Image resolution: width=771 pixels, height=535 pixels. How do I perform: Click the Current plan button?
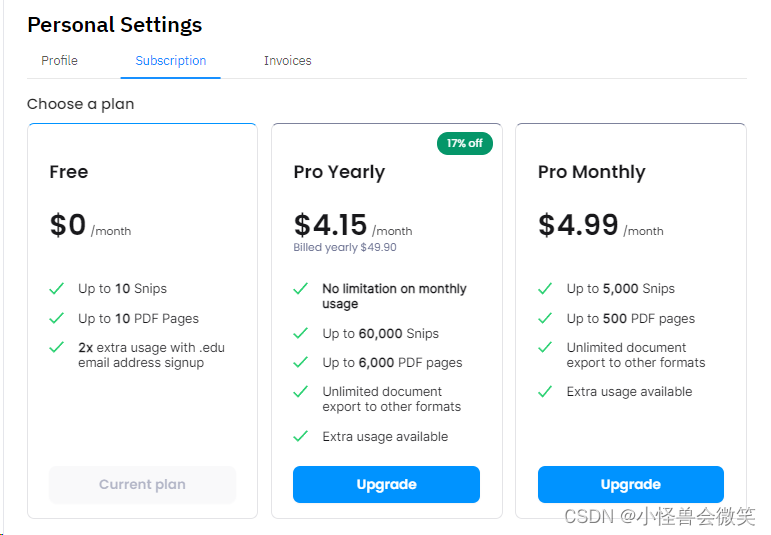pos(142,485)
